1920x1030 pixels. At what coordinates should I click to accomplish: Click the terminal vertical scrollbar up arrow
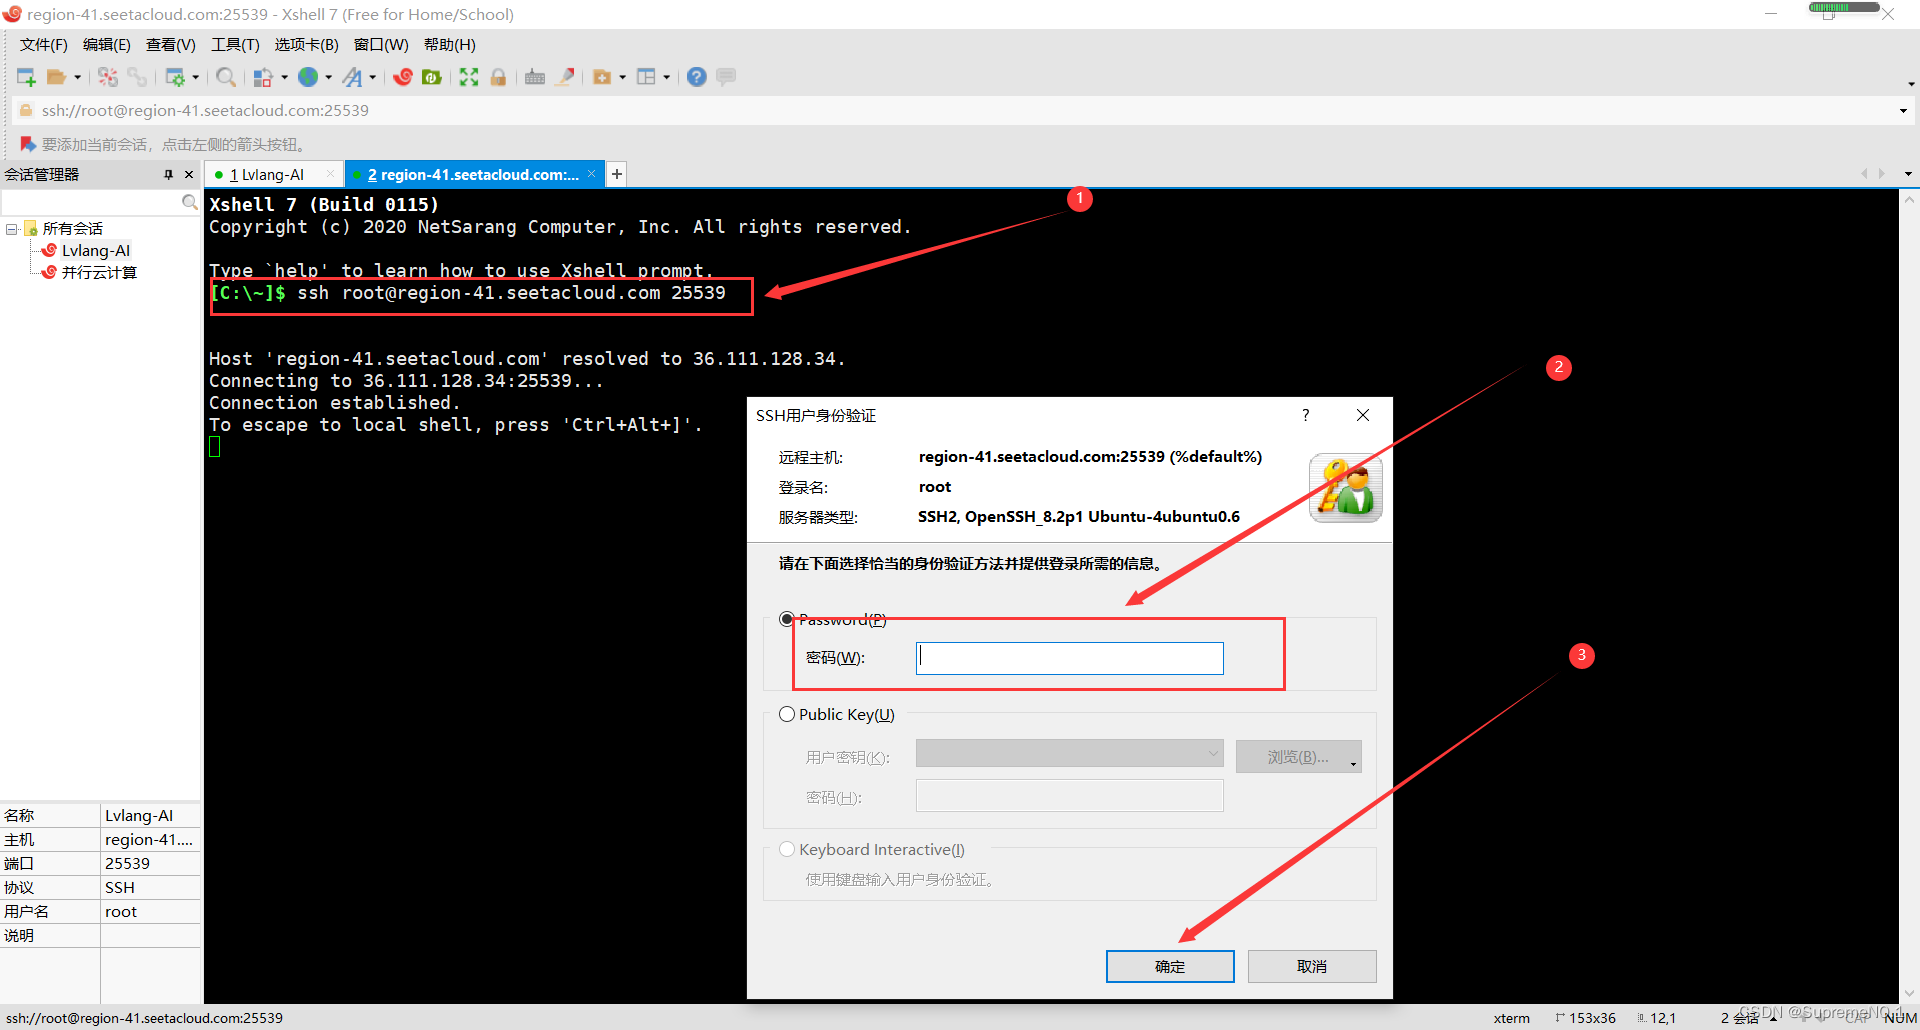[x=1909, y=200]
